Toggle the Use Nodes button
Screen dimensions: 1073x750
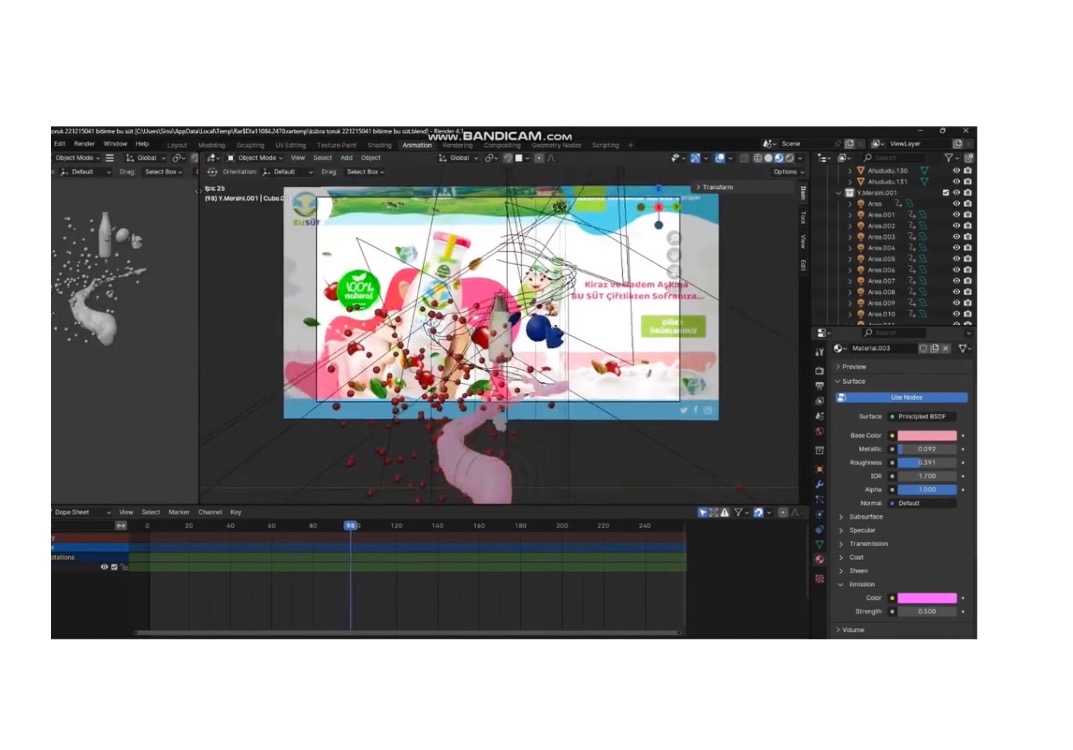[x=901, y=398]
